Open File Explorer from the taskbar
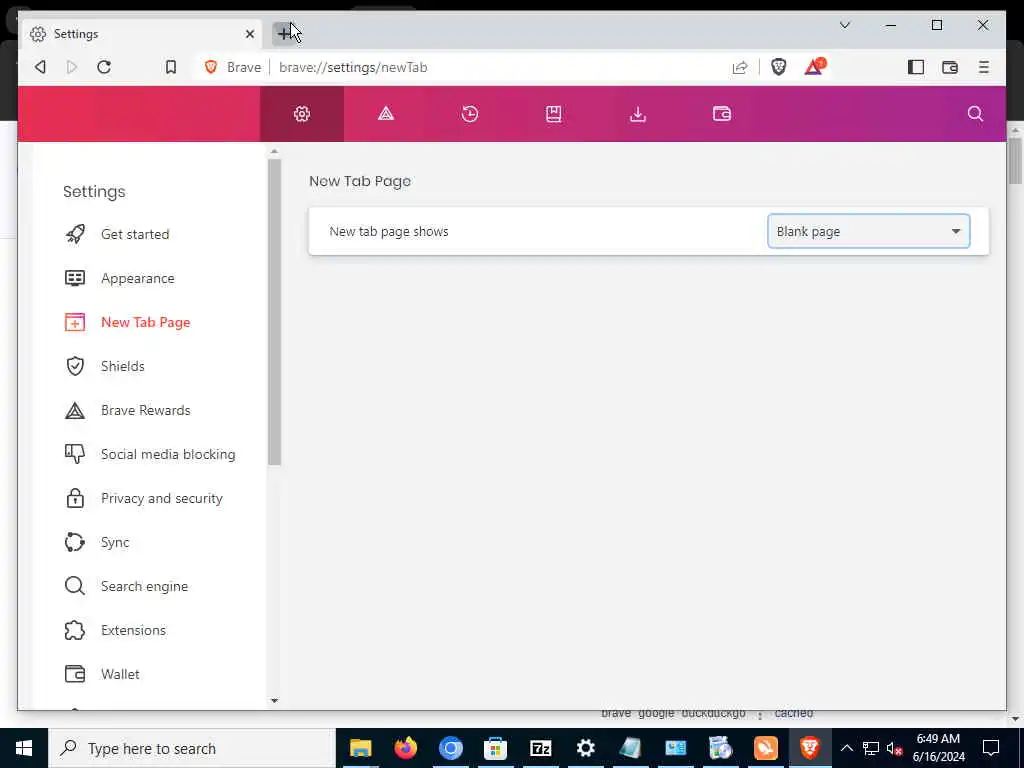 360,748
